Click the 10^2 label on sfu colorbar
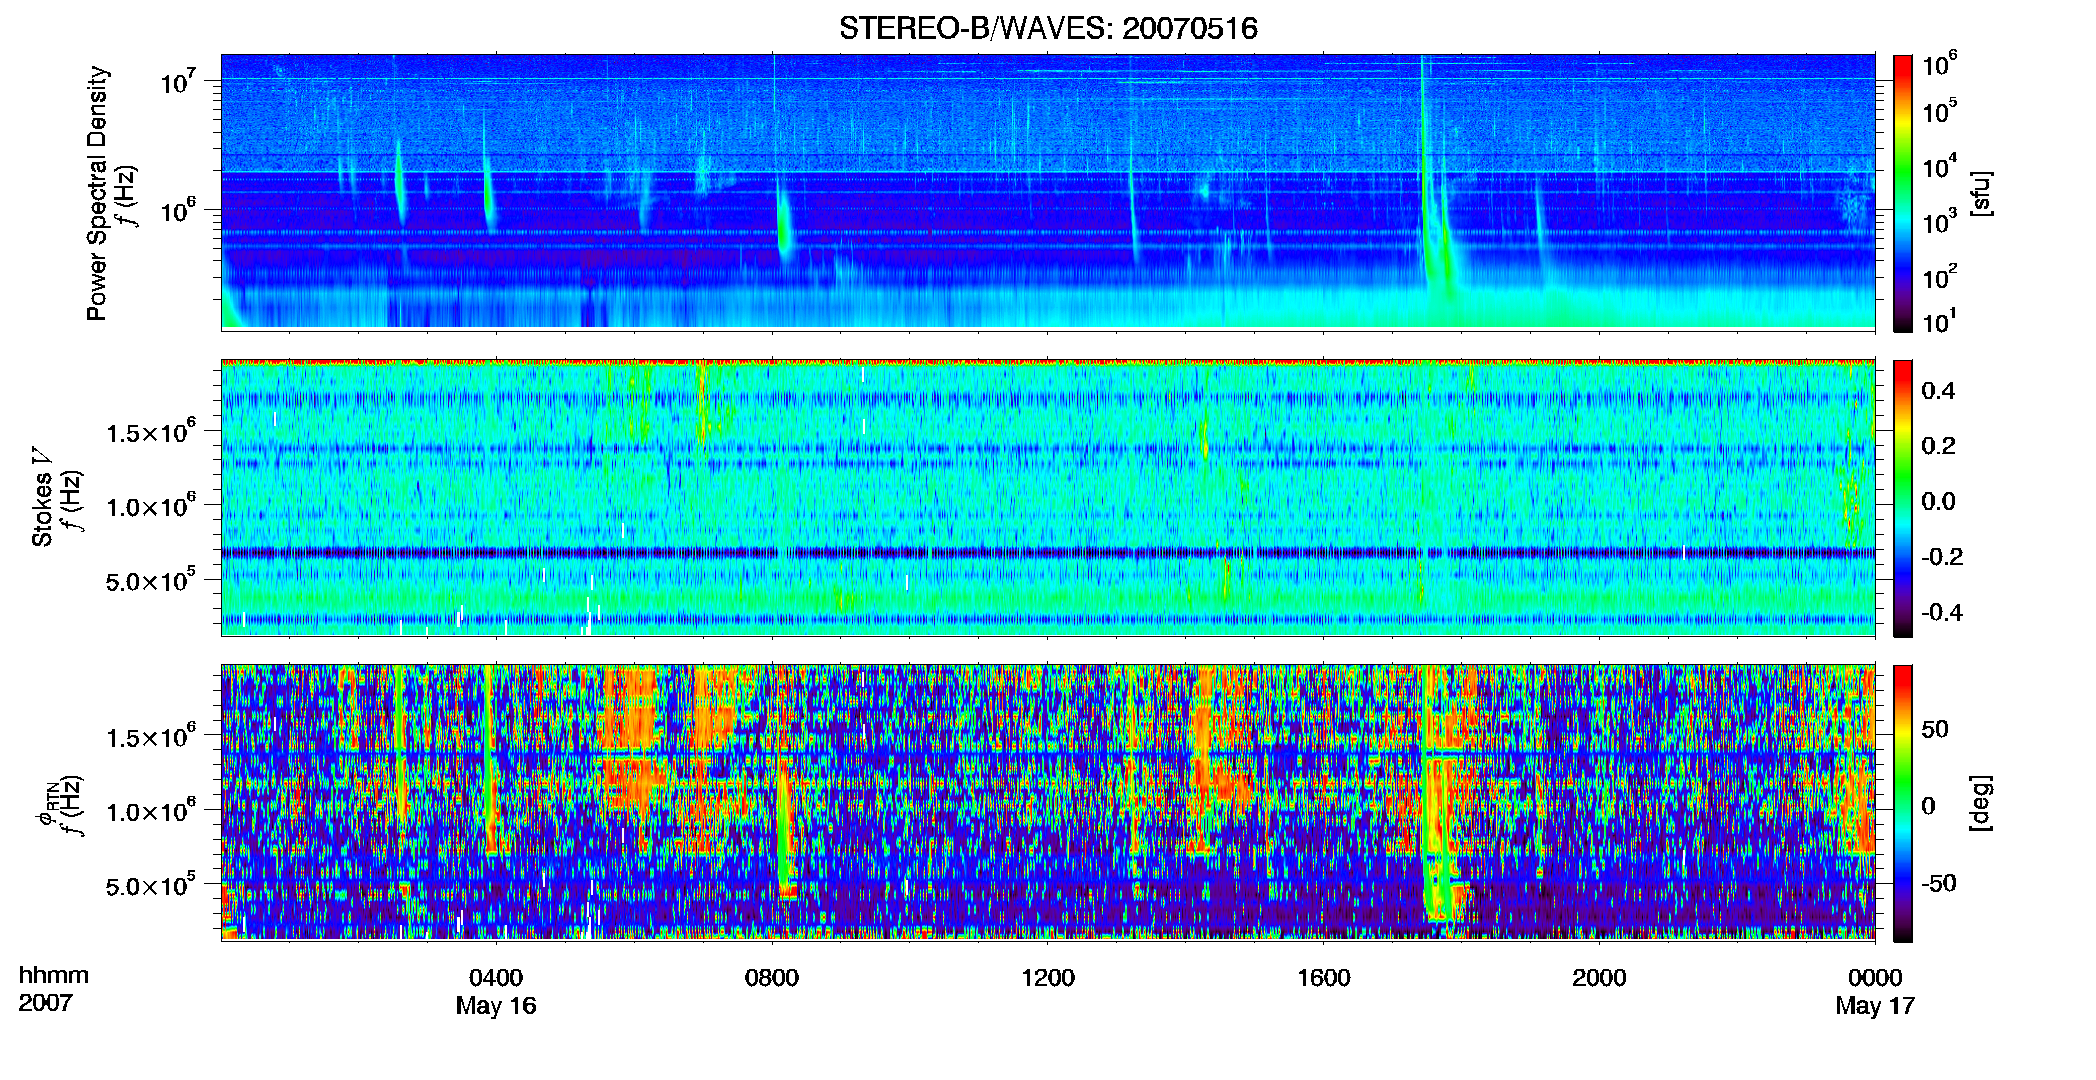Viewport: 2096px width, 1080px height. tap(1940, 277)
